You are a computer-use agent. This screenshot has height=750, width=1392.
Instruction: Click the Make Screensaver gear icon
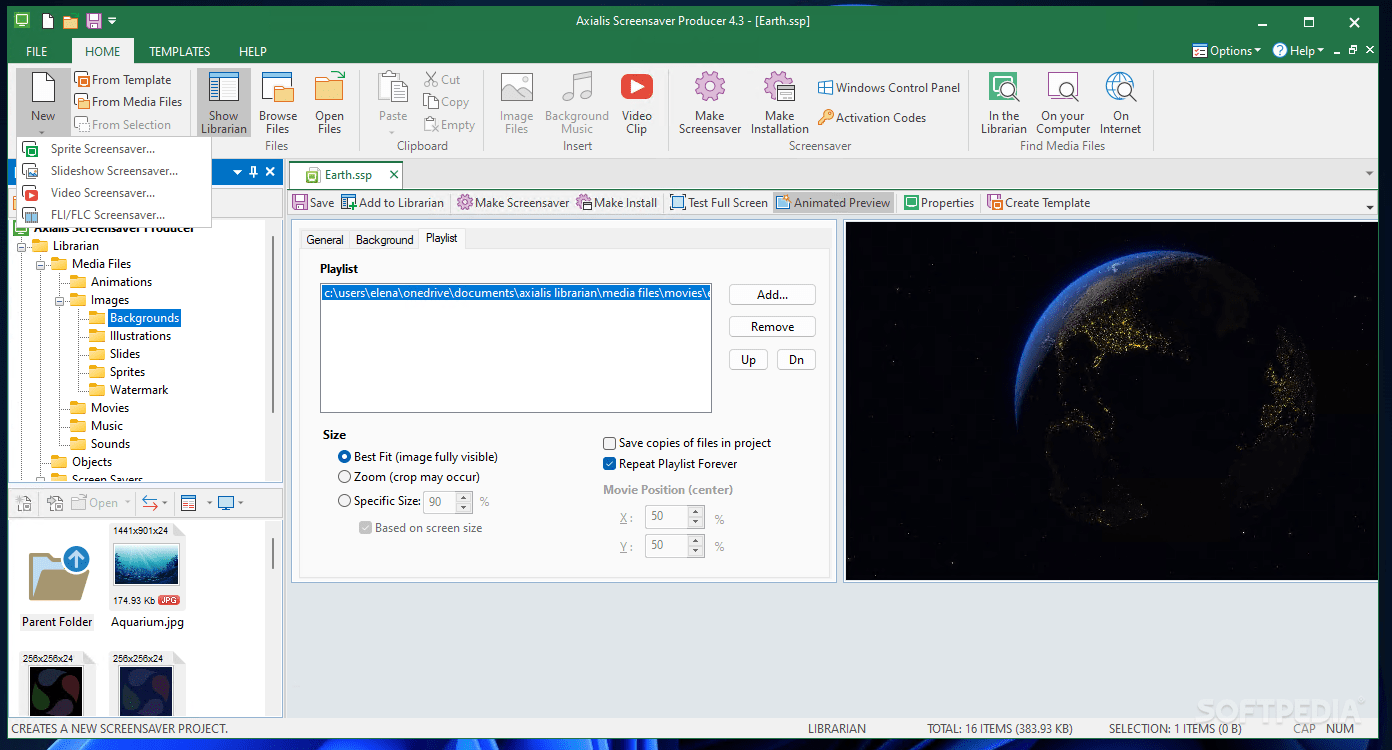coord(710,86)
